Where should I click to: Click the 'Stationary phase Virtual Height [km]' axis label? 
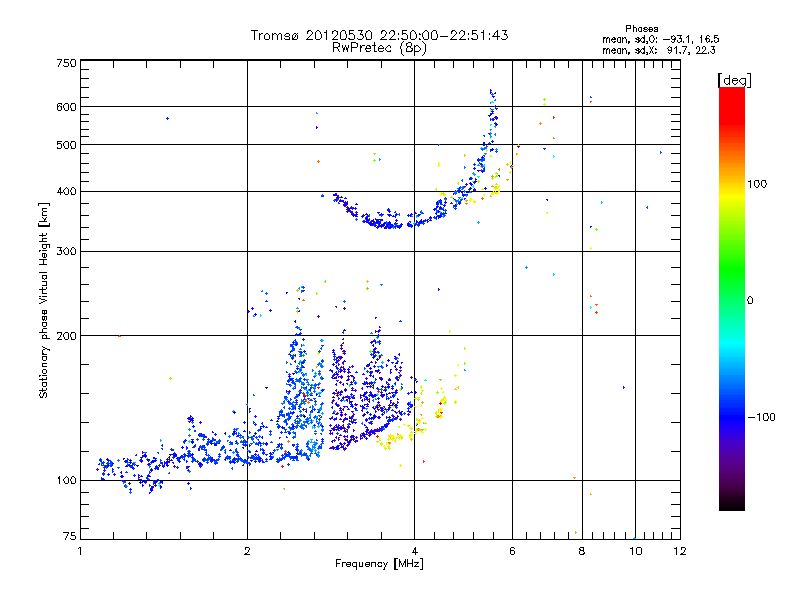tap(44, 301)
